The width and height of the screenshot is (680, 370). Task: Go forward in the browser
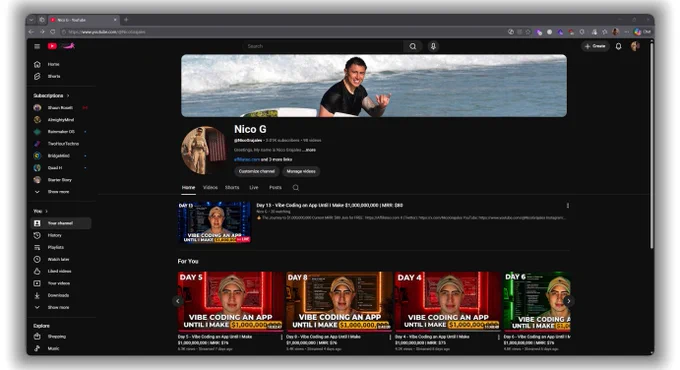pos(42,32)
